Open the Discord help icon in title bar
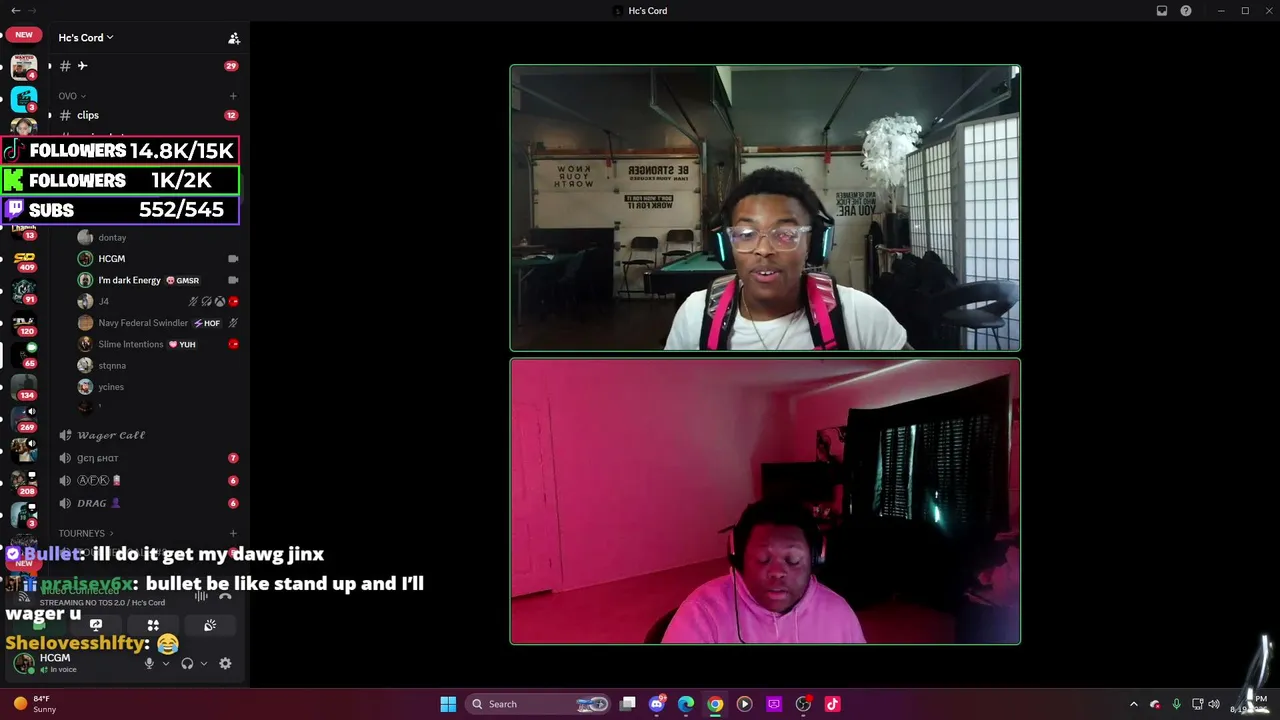Screen dimensions: 1280x720 [1186, 11]
